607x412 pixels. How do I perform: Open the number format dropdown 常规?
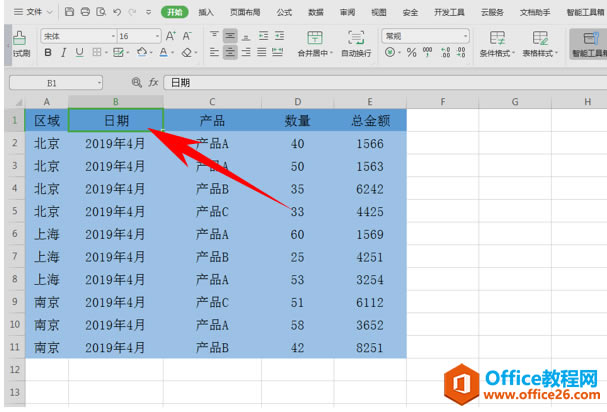tap(465, 36)
